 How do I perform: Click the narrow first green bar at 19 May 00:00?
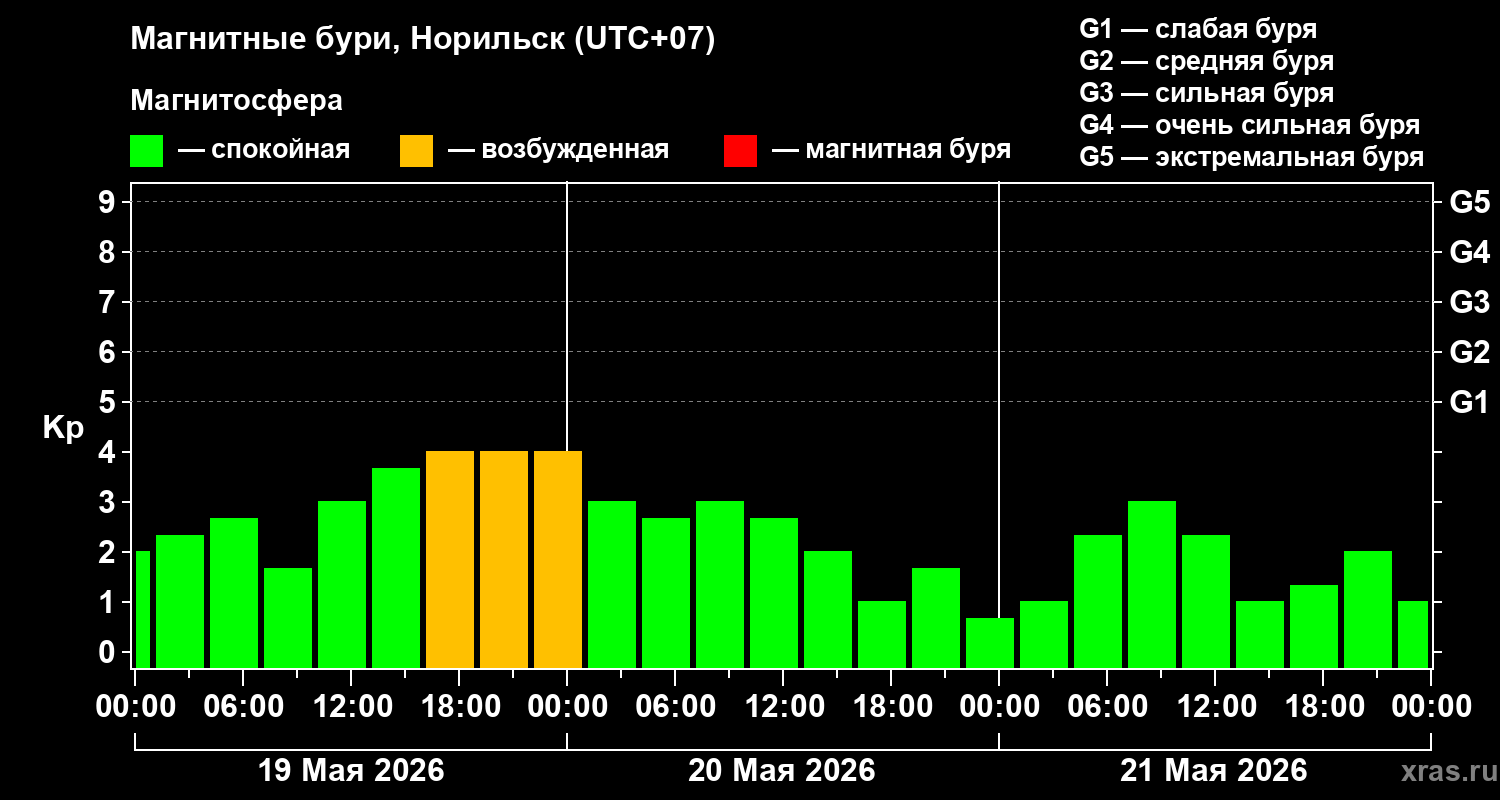click(142, 609)
